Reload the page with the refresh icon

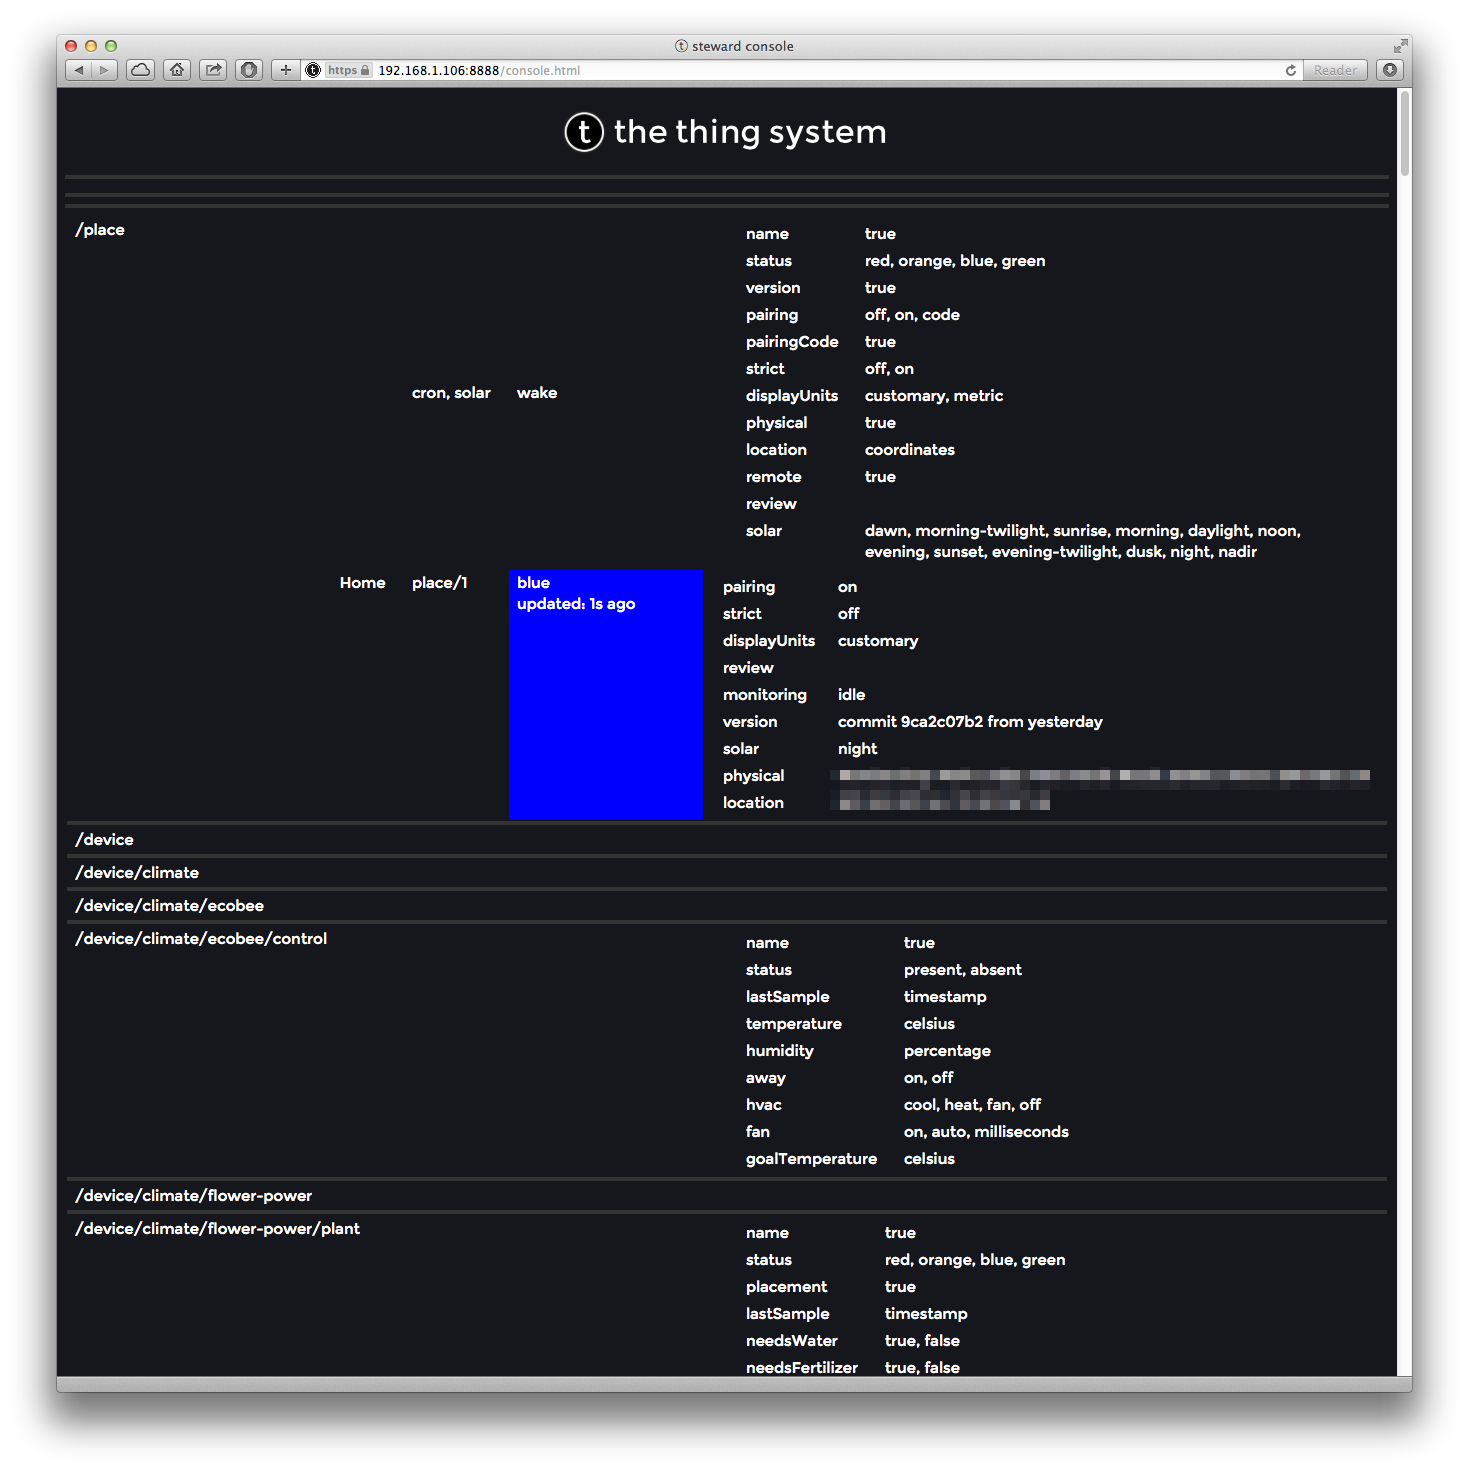click(1291, 70)
